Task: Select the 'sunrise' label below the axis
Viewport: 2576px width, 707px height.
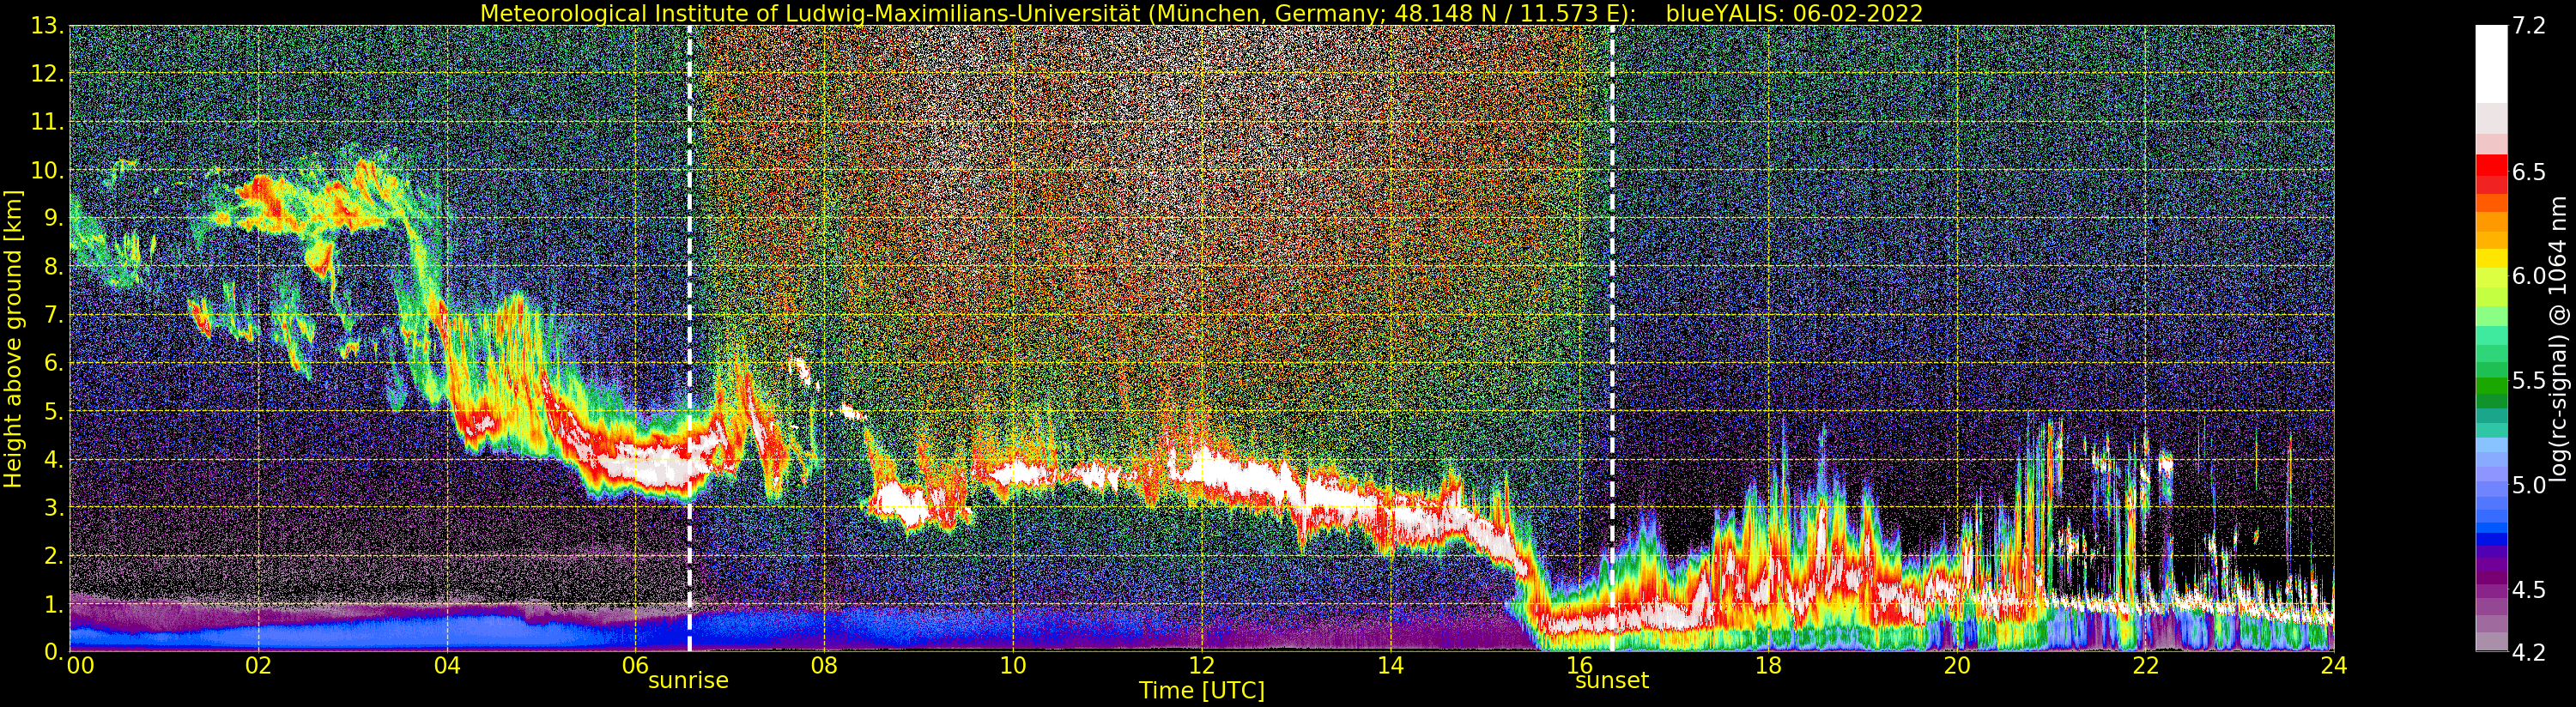Action: click(x=688, y=681)
